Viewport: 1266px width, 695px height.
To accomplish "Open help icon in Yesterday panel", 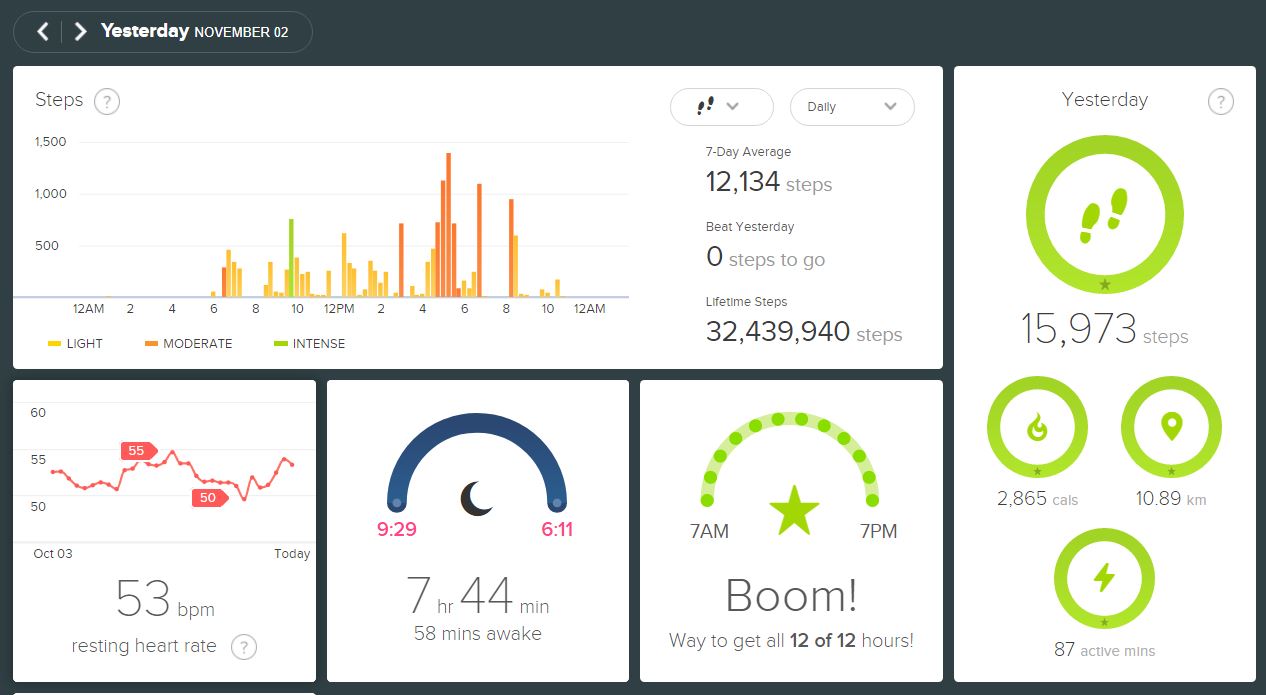I will (1221, 101).
